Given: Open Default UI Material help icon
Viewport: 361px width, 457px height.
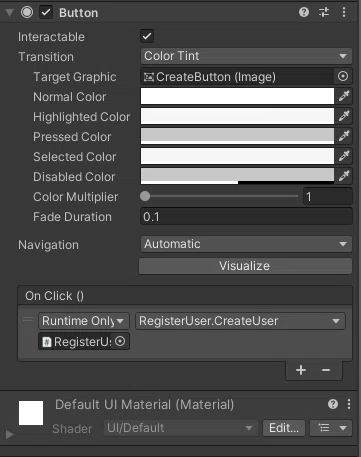Looking at the screenshot, I should tap(333, 404).
